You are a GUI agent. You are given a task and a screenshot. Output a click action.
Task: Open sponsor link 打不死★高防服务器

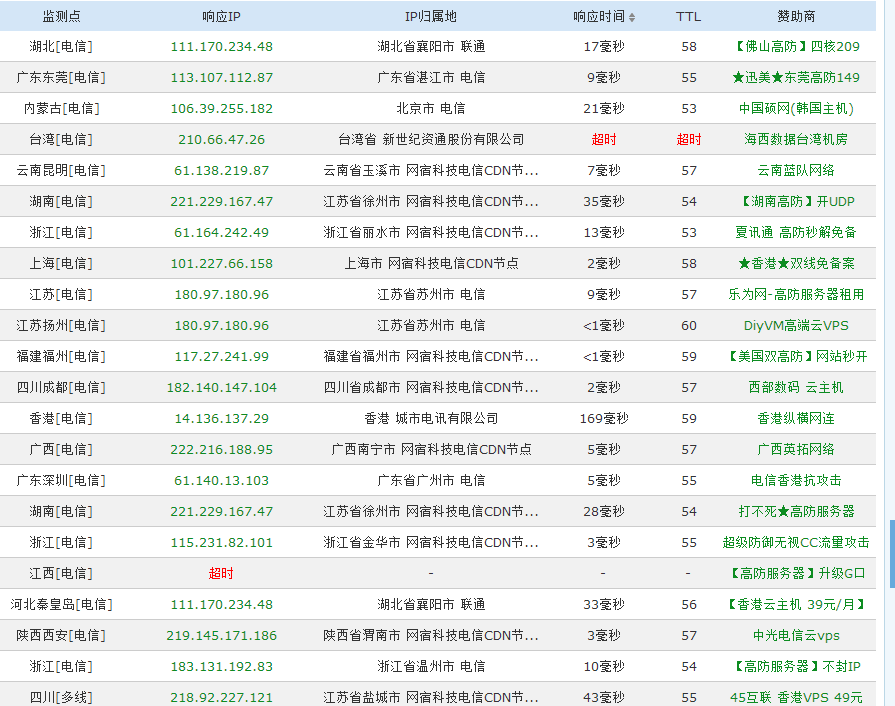pyautogui.click(x=796, y=511)
